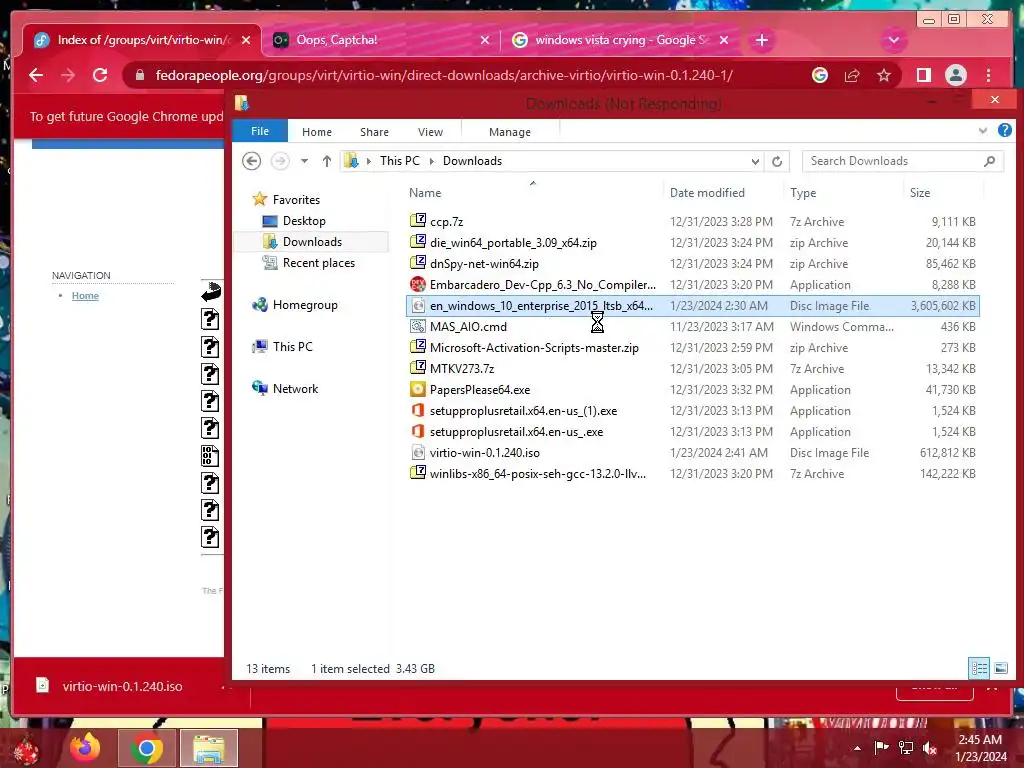Open the Action Center flag icon
1024x768 pixels.
[881, 748]
